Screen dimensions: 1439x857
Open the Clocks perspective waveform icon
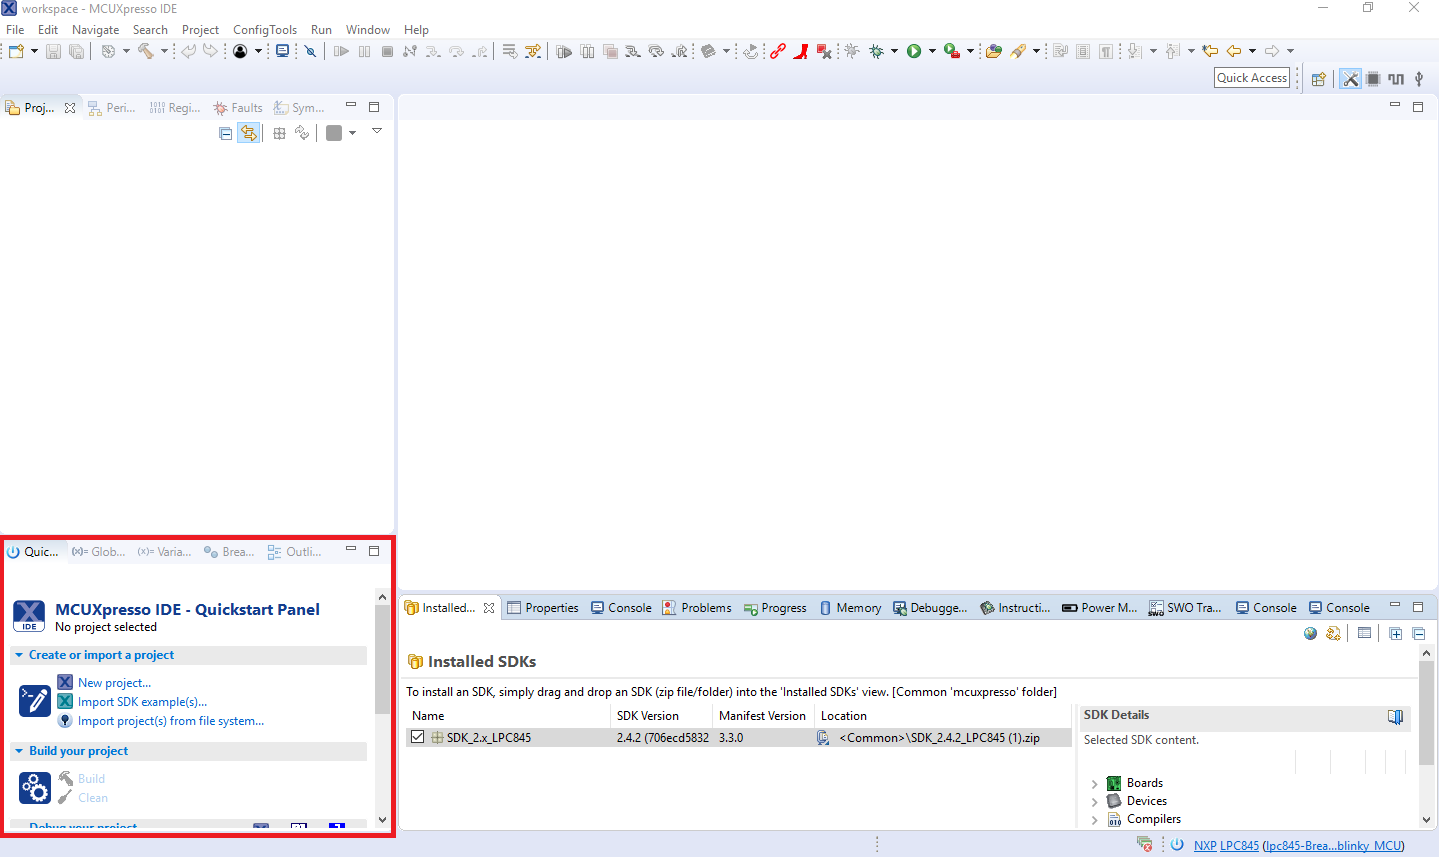[1396, 79]
